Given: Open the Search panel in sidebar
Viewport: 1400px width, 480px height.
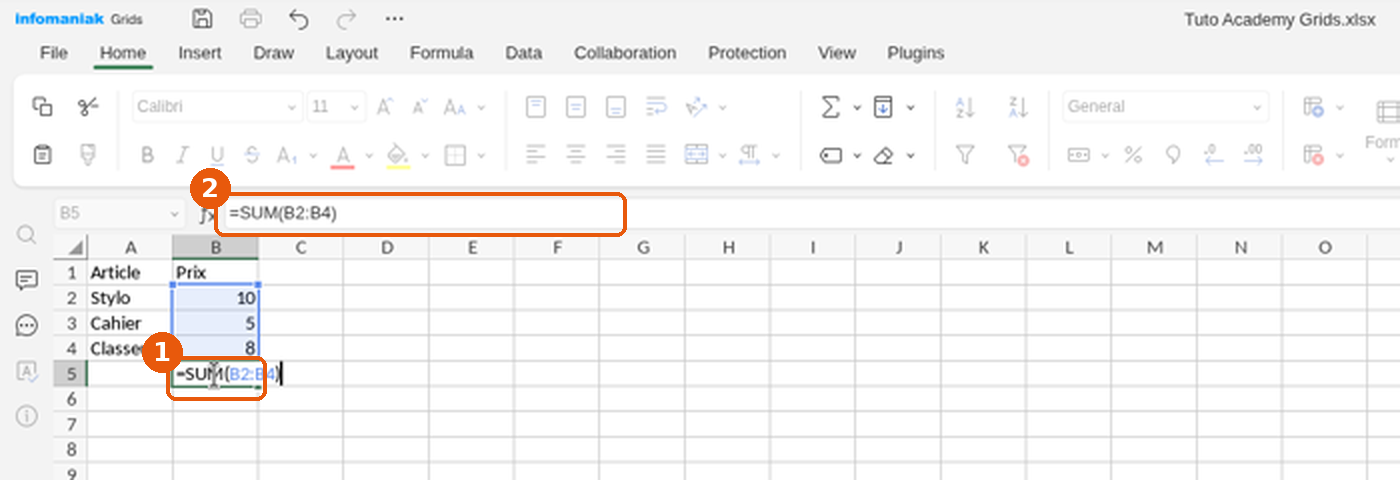Looking at the screenshot, I should 27,234.
